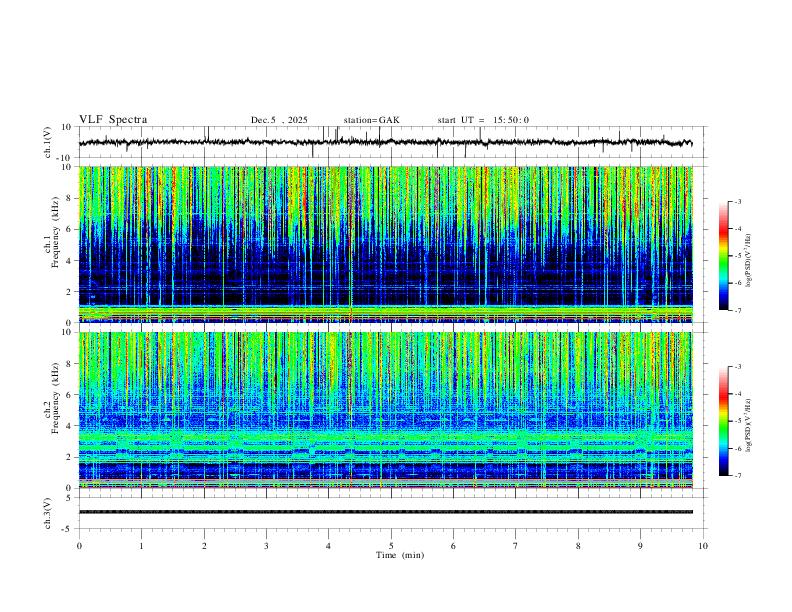The image size is (792, 612).
Task: Click time axis tick label "3"
Action: (266, 546)
